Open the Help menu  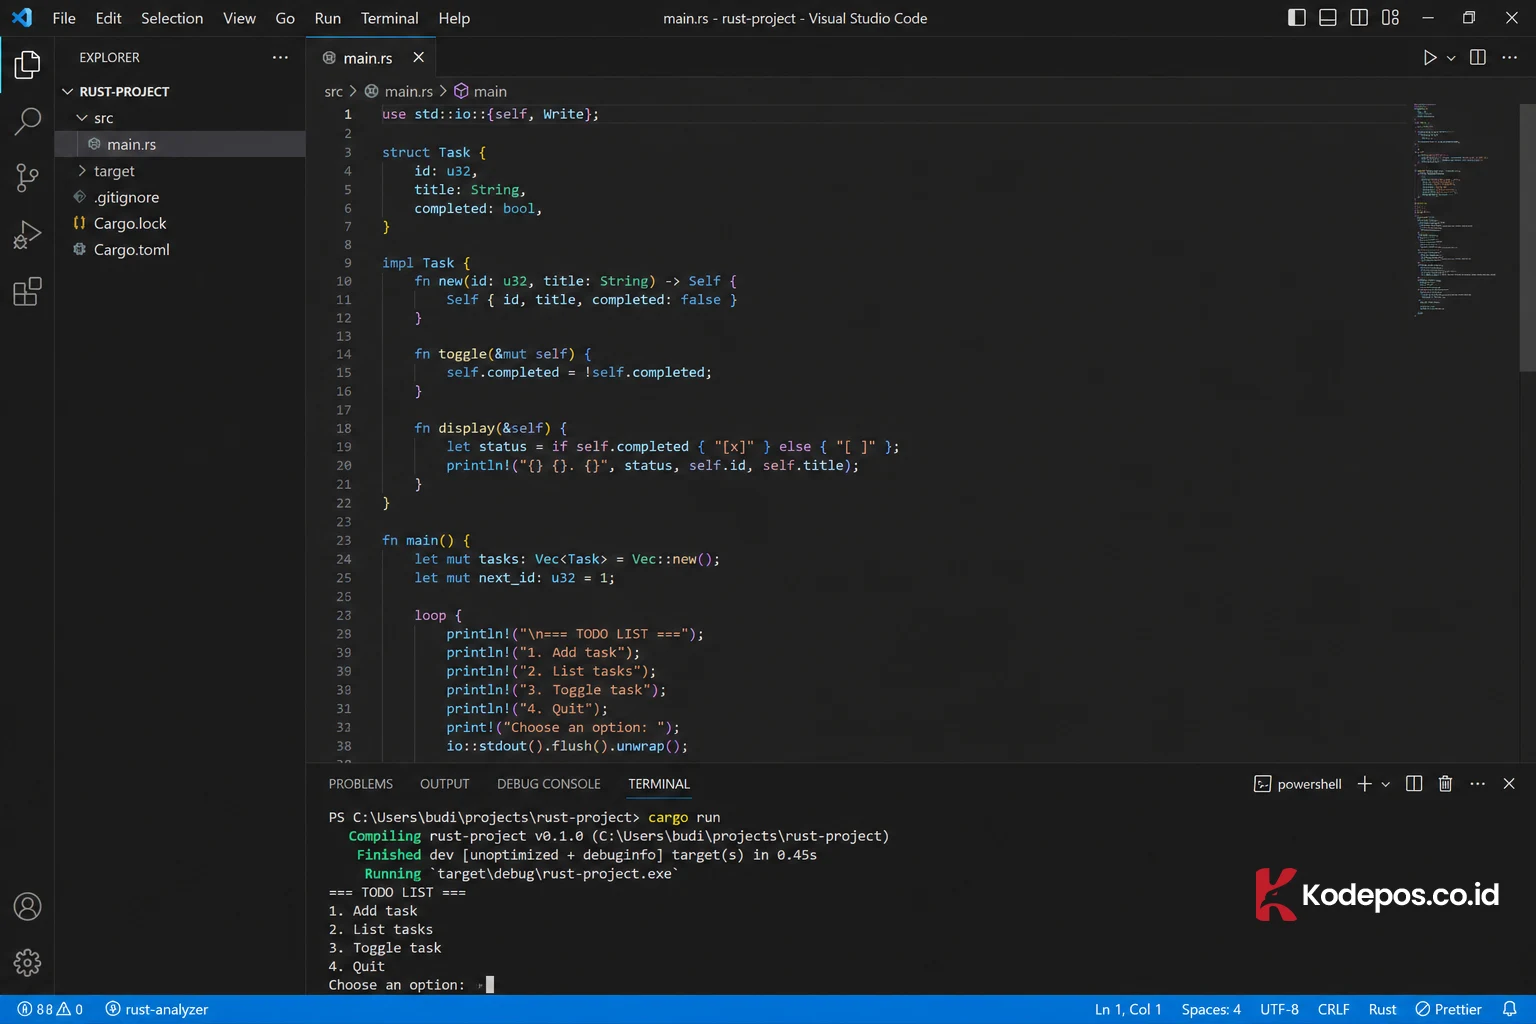coord(454,18)
